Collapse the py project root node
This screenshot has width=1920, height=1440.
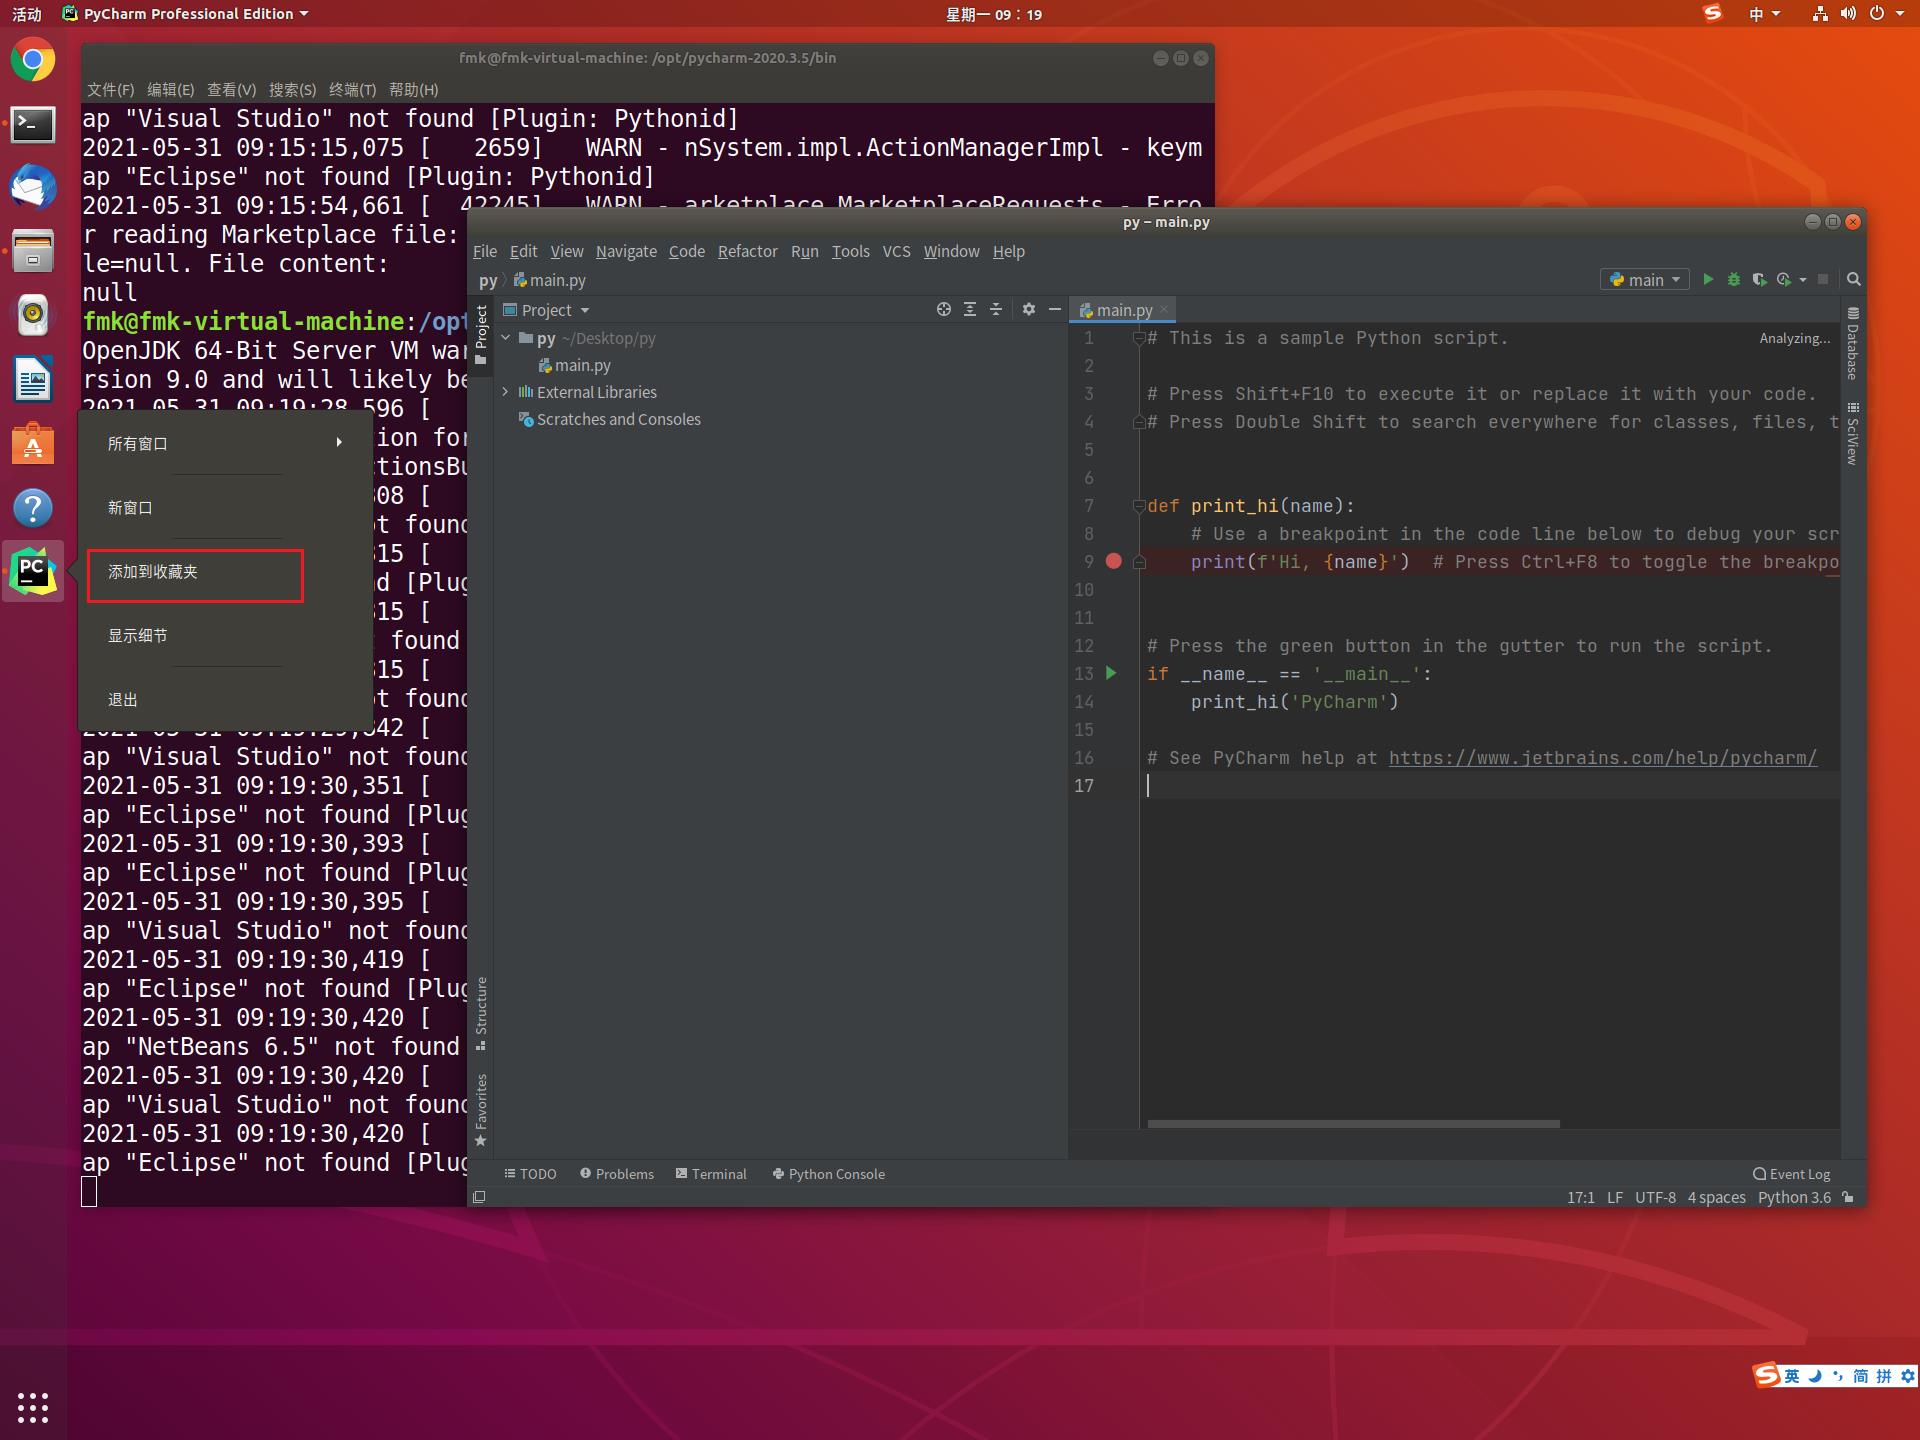[x=506, y=338]
